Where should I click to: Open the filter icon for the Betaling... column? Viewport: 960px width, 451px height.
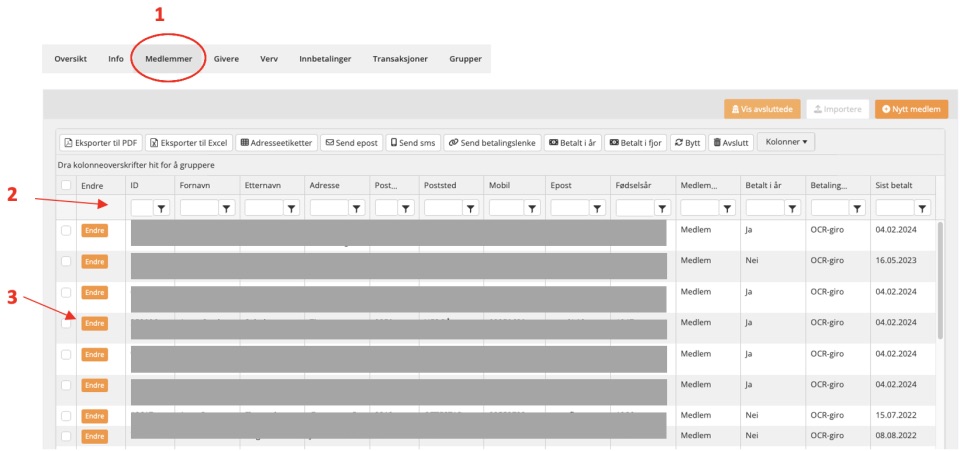pyautogui.click(x=857, y=209)
